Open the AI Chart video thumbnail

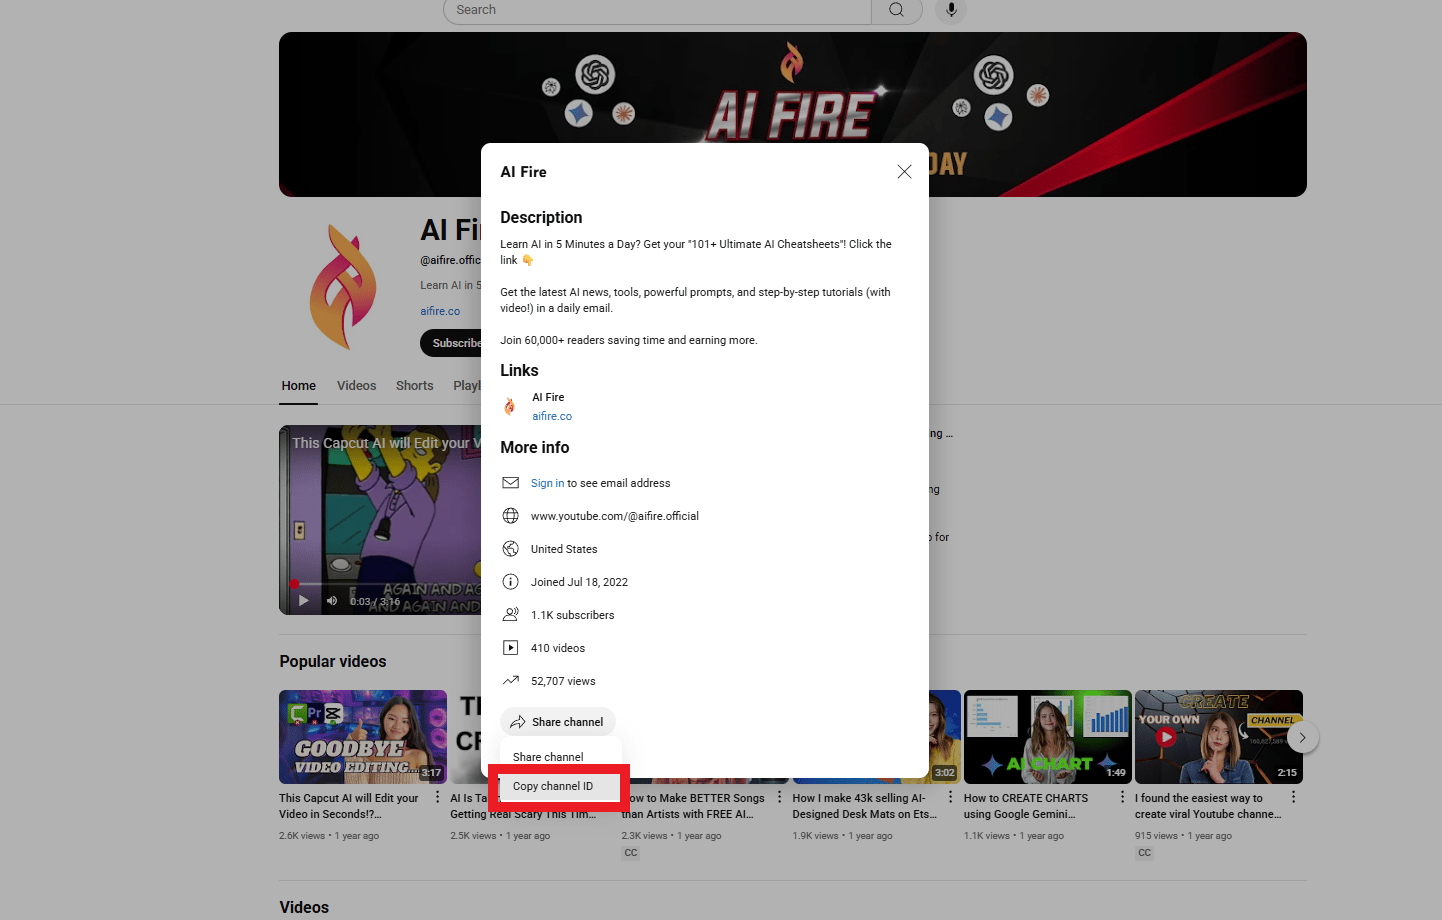pyautogui.click(x=1047, y=737)
